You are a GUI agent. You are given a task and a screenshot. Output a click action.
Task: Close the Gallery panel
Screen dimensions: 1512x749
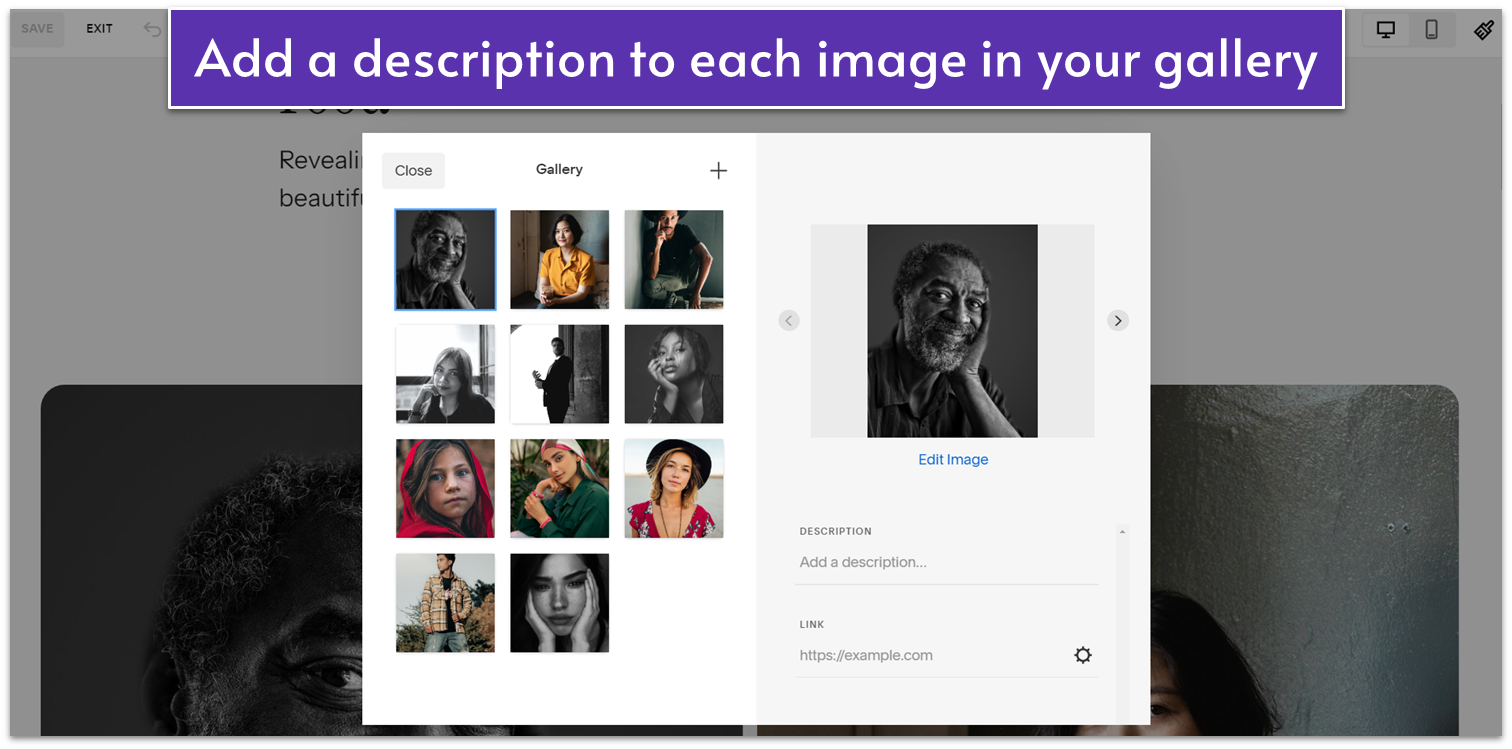[413, 171]
